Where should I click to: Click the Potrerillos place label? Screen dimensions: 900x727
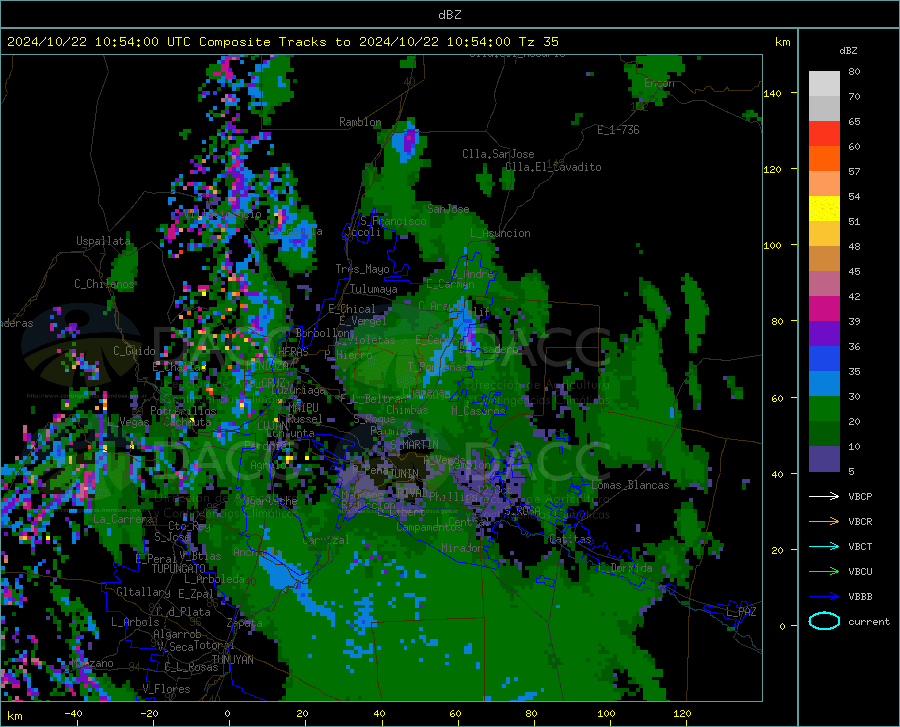tap(183, 411)
